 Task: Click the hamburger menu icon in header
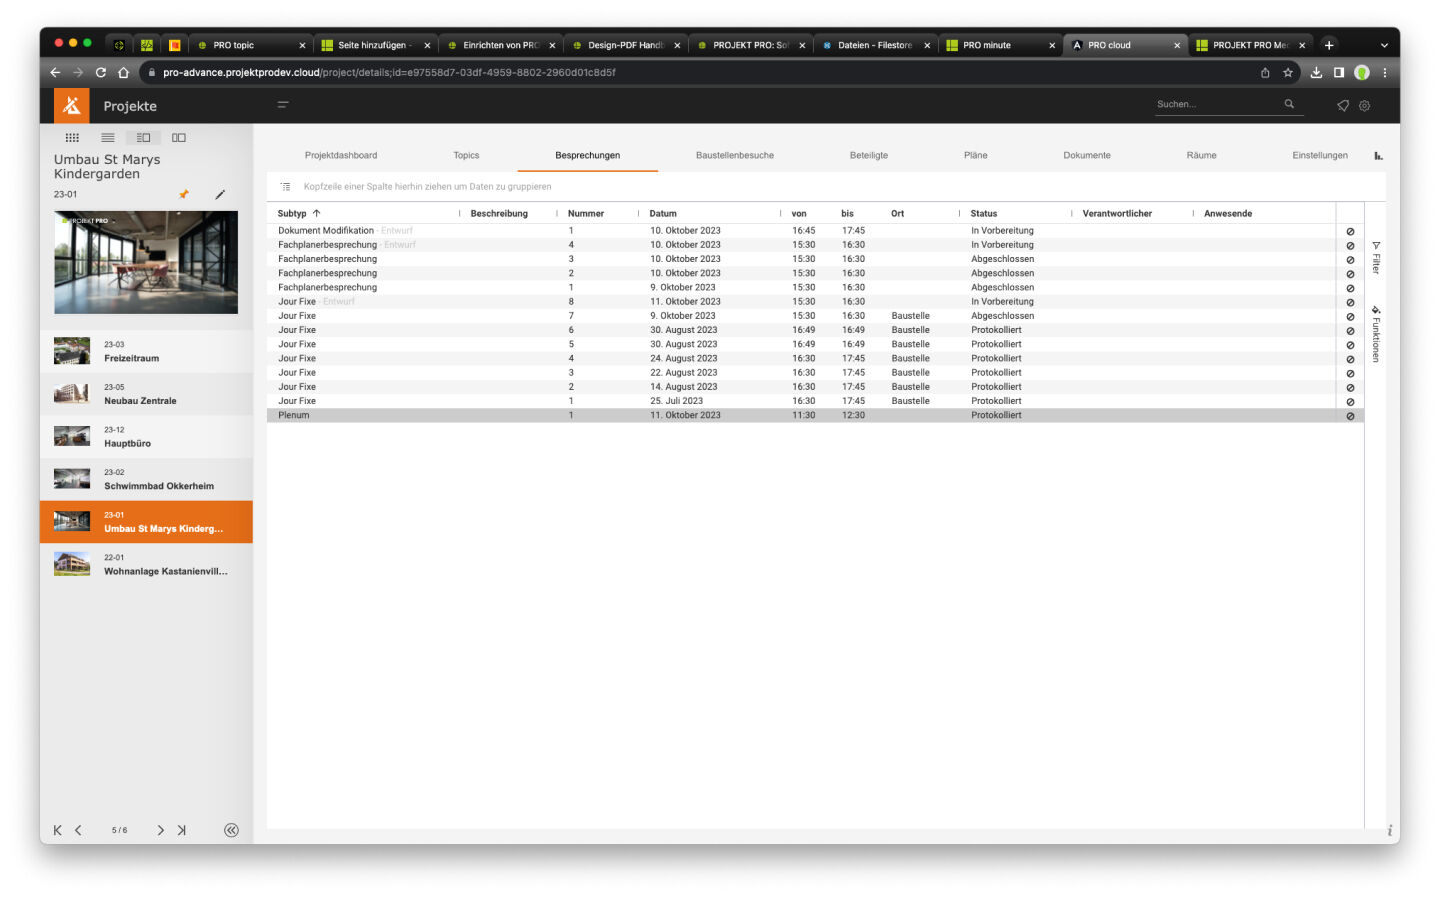tap(283, 105)
